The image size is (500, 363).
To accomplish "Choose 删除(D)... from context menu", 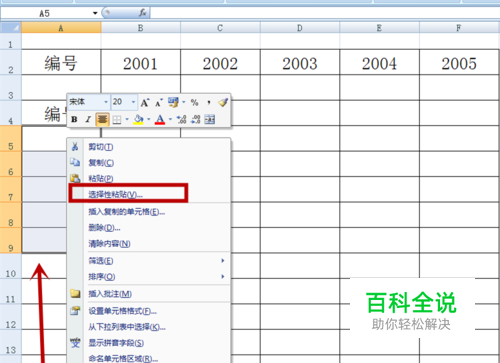I will coord(149,228).
